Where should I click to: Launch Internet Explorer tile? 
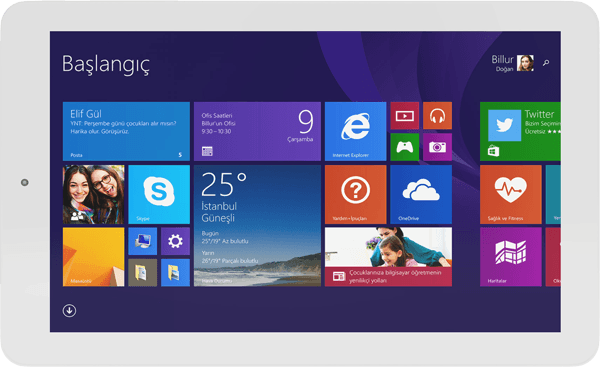click(355, 131)
